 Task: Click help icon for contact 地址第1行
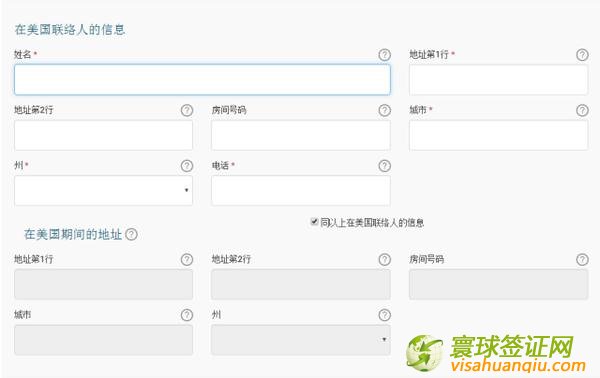[582, 55]
